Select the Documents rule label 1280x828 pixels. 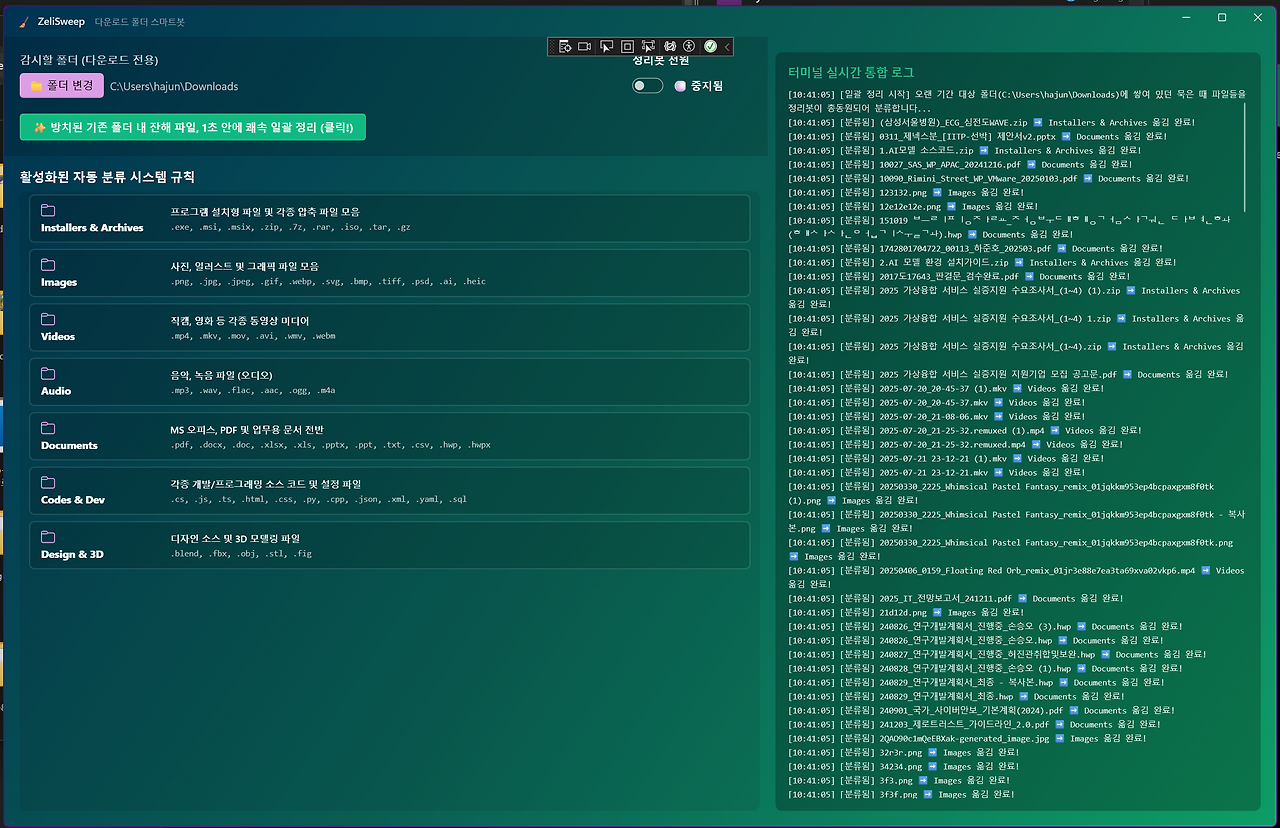click(69, 446)
